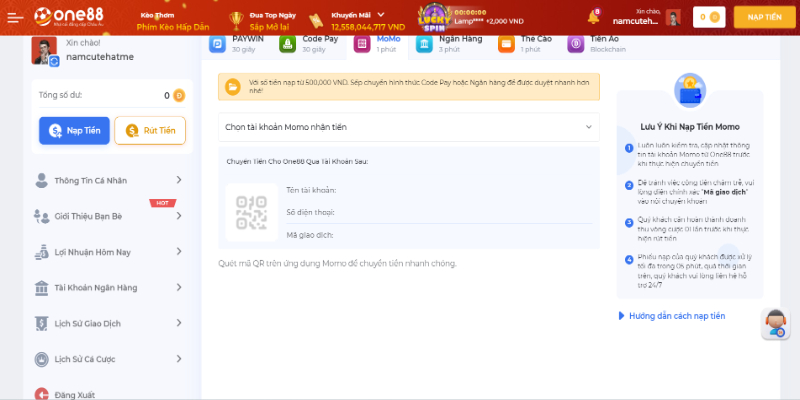The image size is (800, 400).
Task: Open the Lucky Spin wheel icon
Action: pyautogui.click(x=434, y=18)
